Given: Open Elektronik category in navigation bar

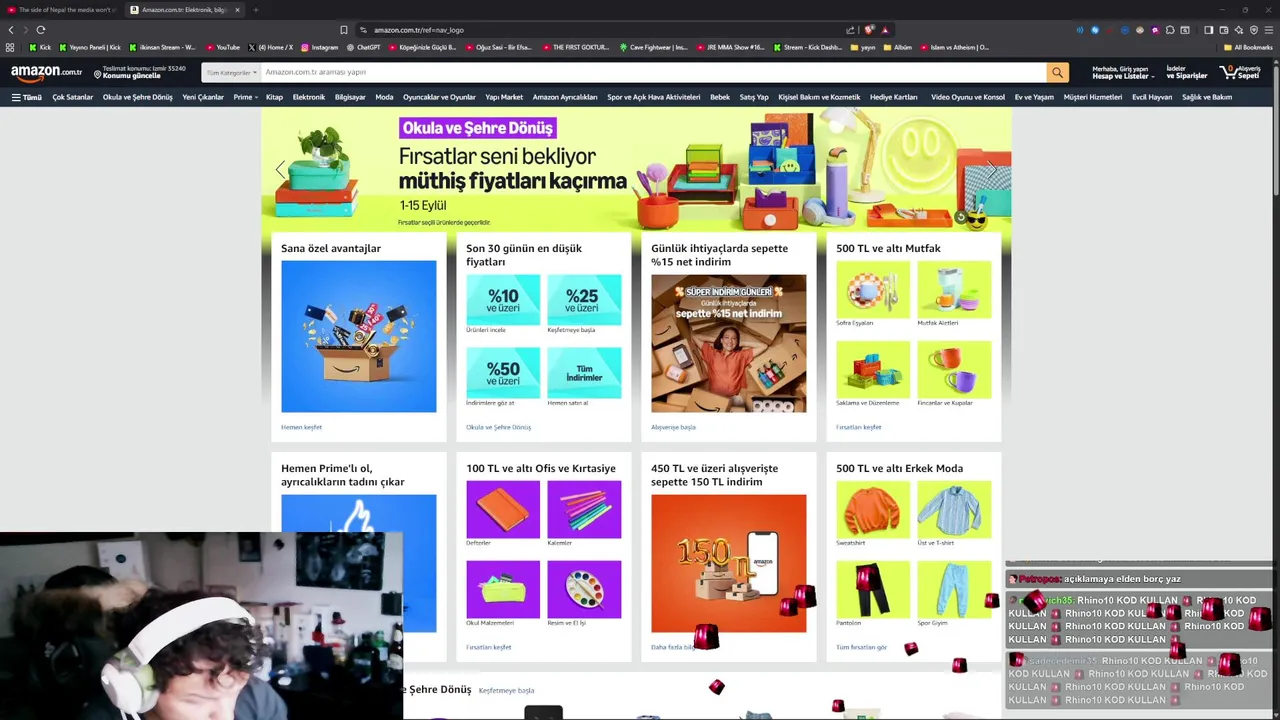Looking at the screenshot, I should click(309, 97).
